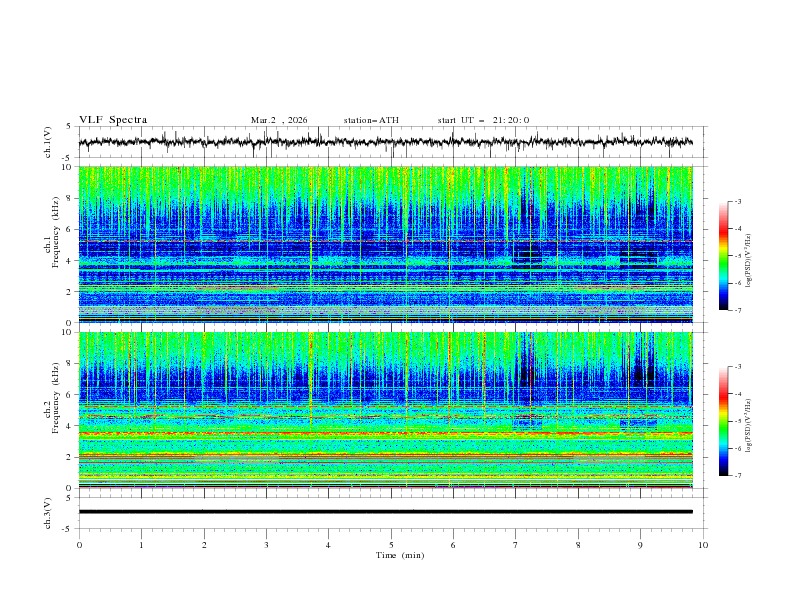The image size is (792, 612).
Task: Click the ch.2 spectrogram panel
Action: tap(385, 410)
